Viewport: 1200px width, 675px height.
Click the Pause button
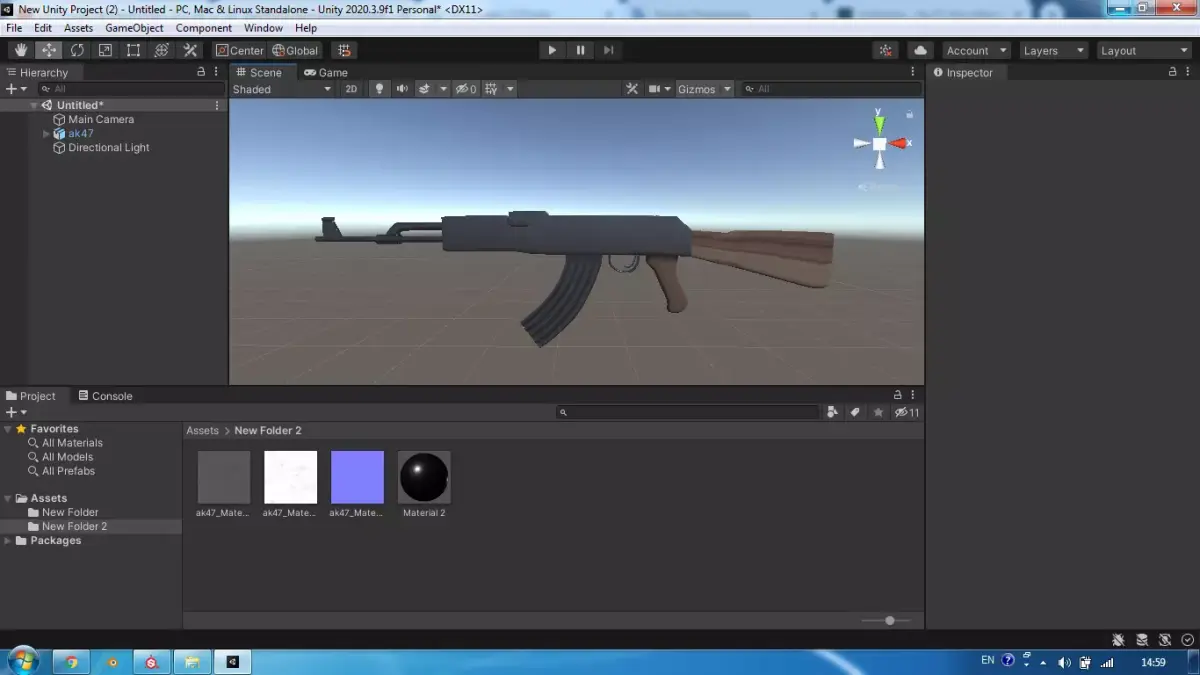(580, 50)
